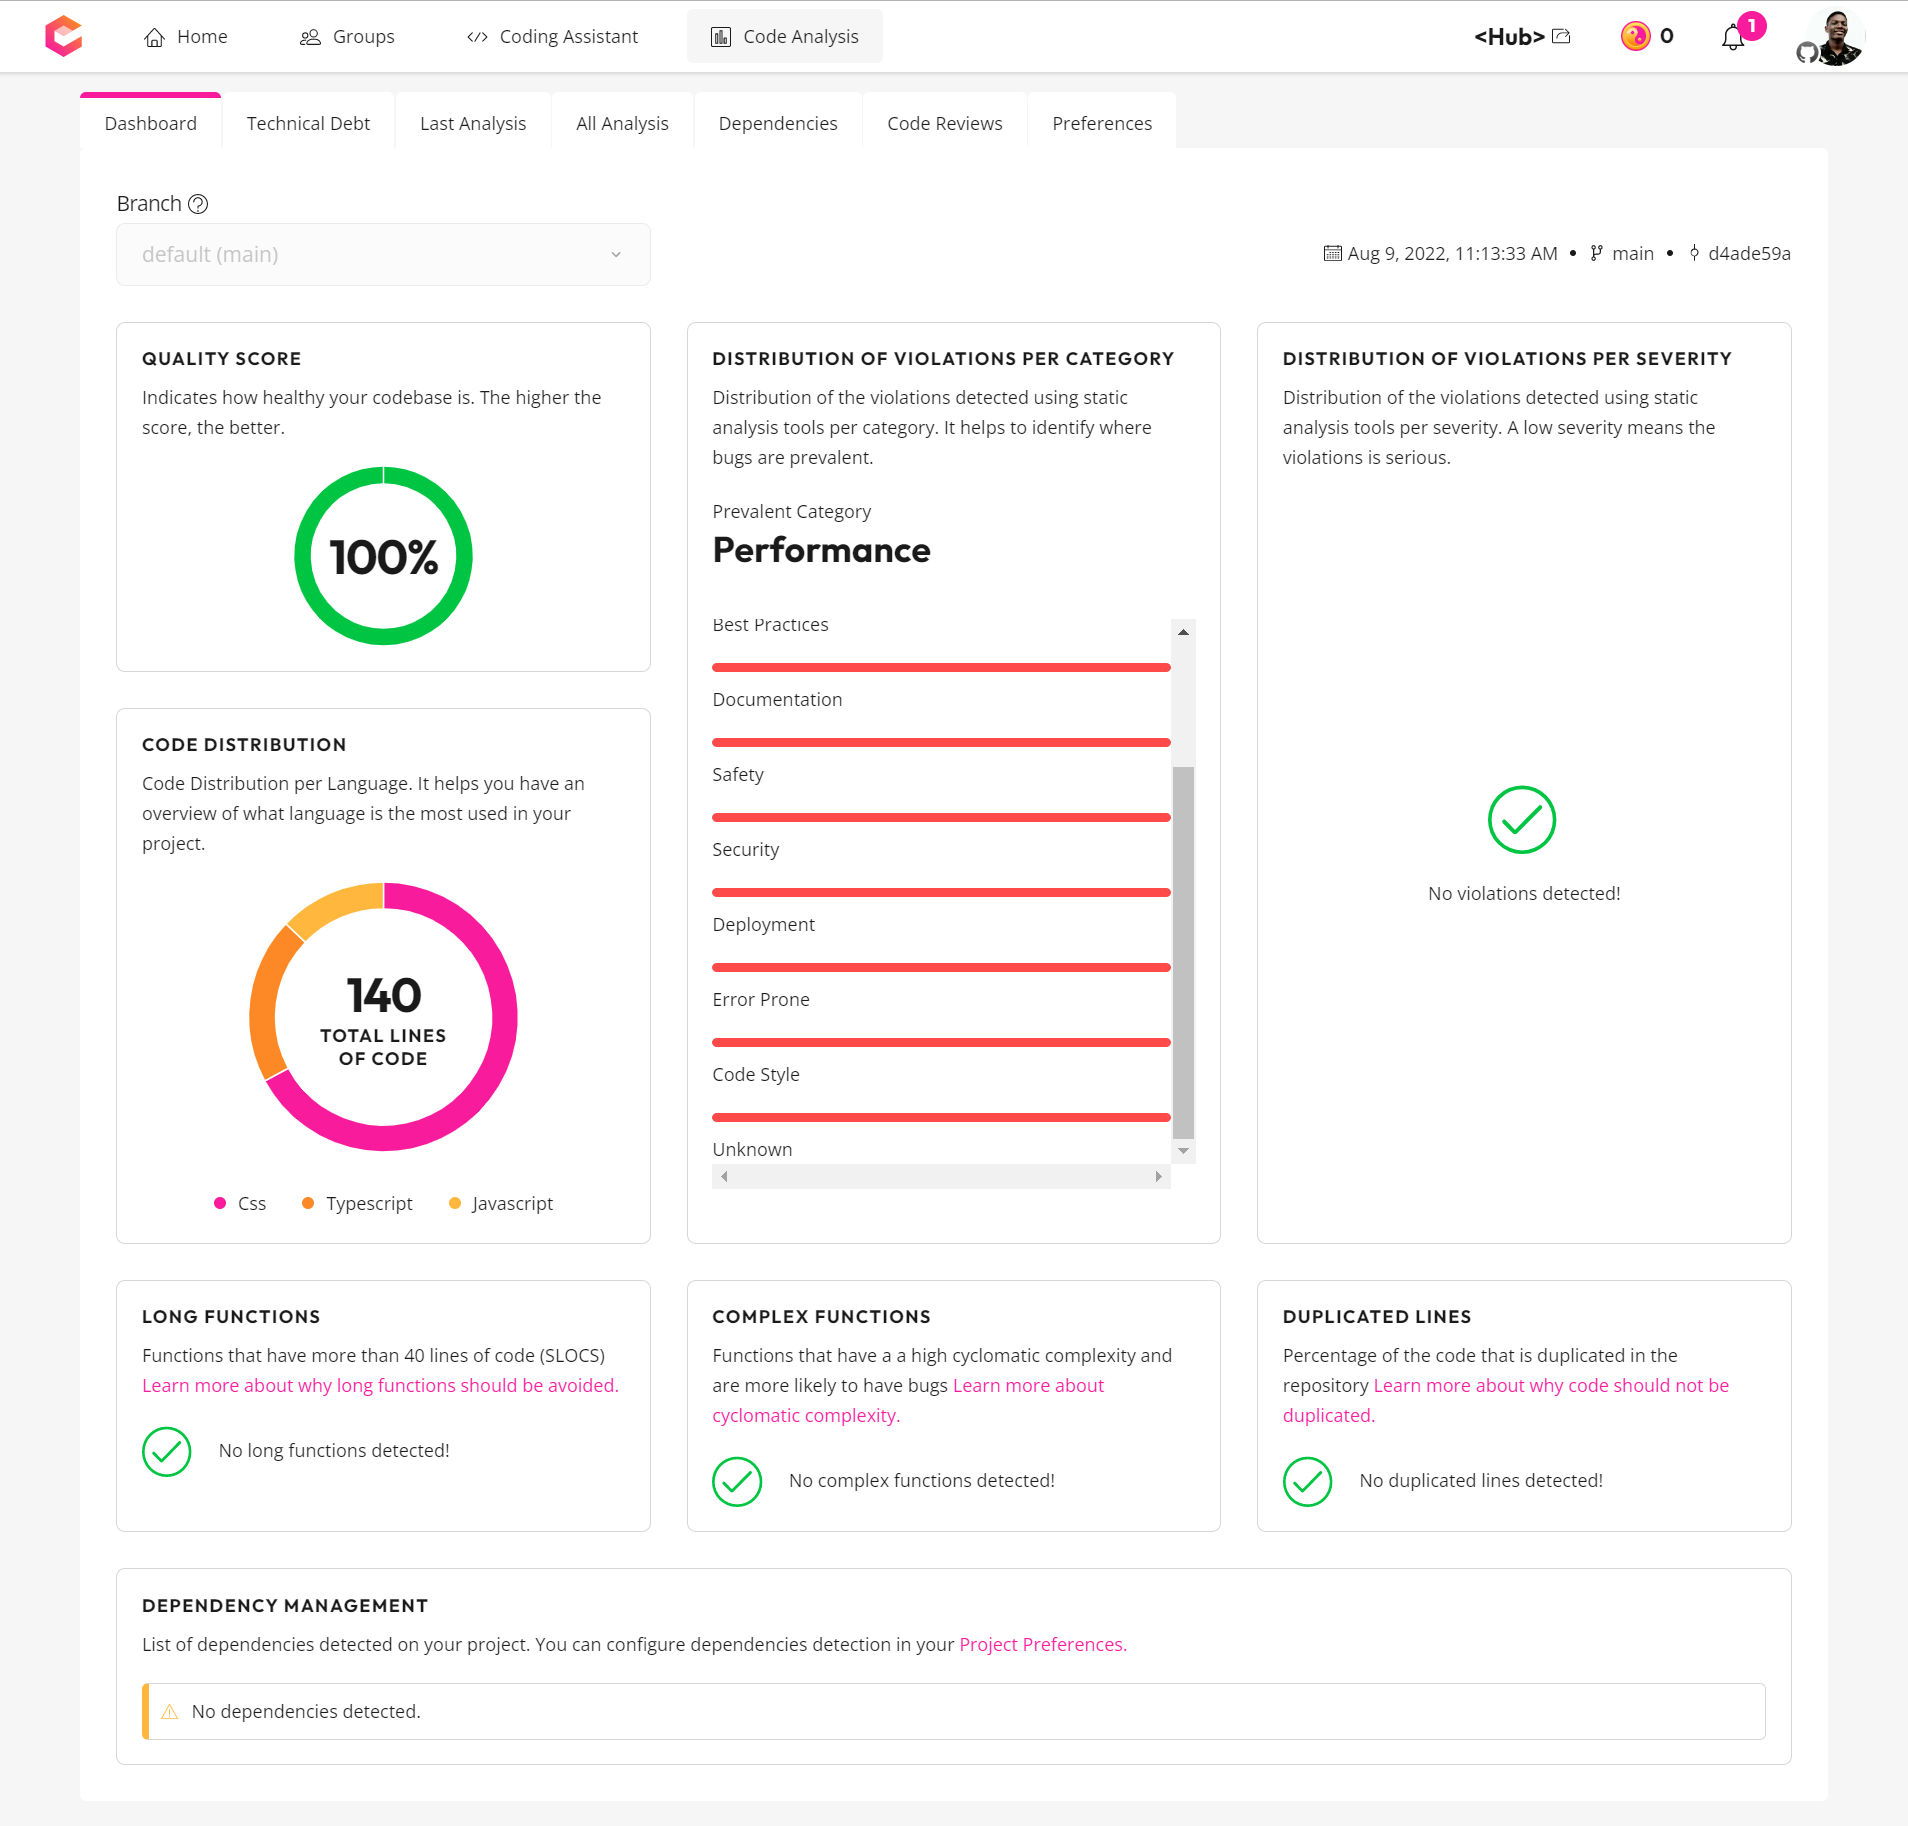Click the coins balance icon in the header

click(1634, 36)
